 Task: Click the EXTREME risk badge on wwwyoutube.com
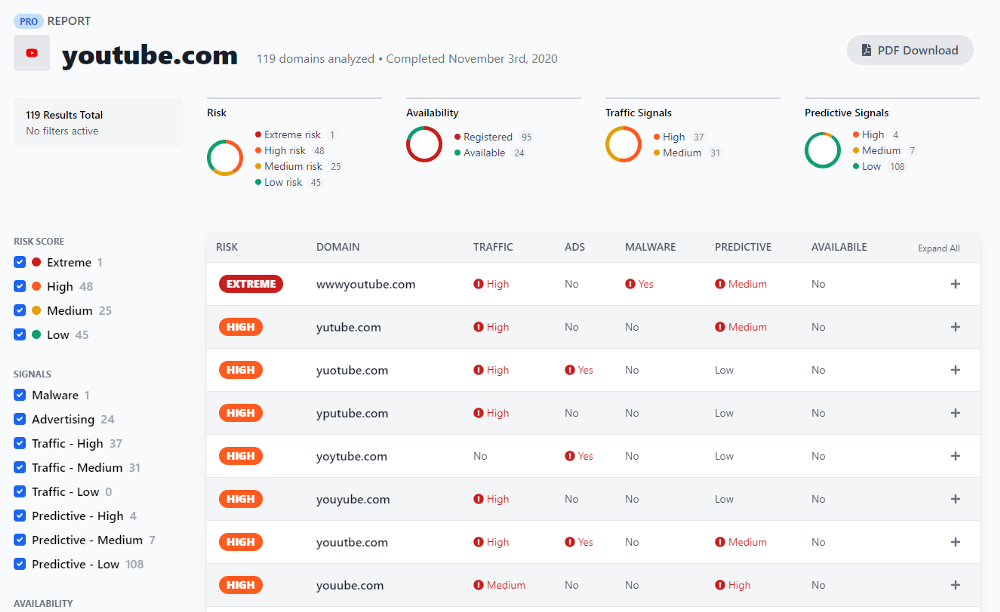coord(250,284)
